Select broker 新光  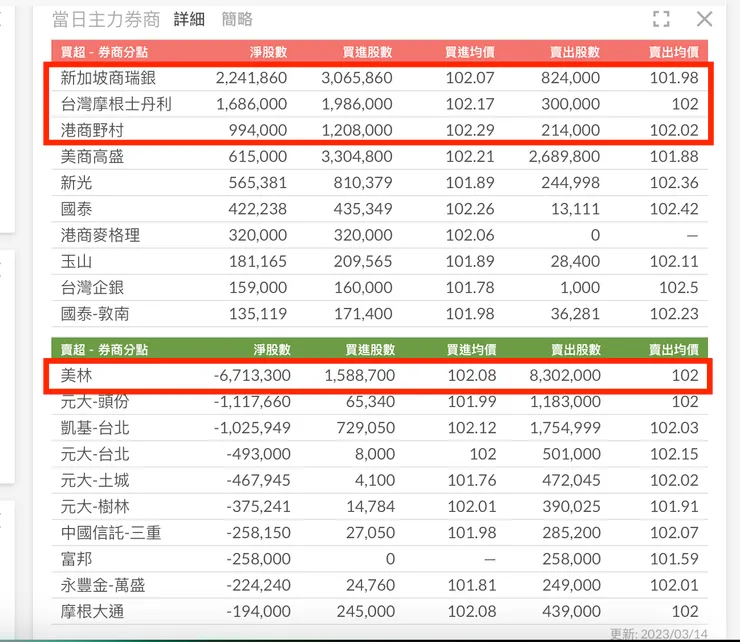tap(76, 183)
